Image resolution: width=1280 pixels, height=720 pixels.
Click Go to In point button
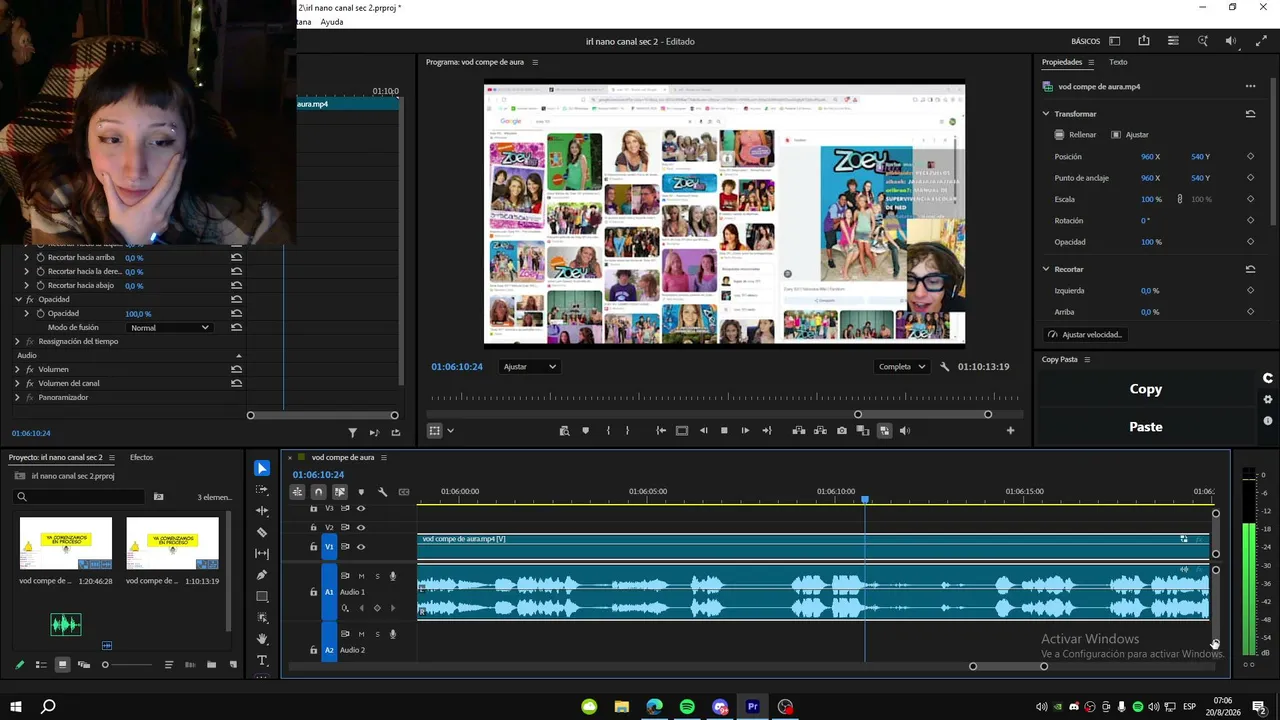(x=661, y=431)
